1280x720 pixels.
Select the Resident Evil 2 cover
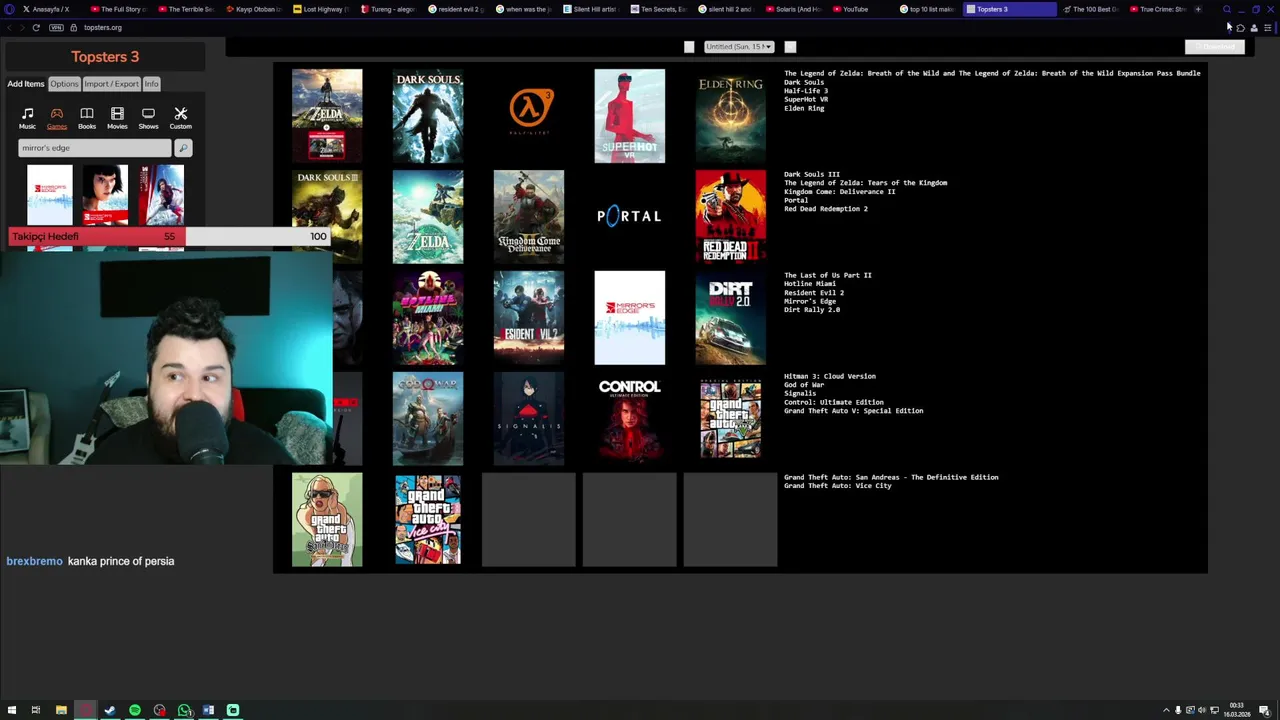click(x=529, y=318)
